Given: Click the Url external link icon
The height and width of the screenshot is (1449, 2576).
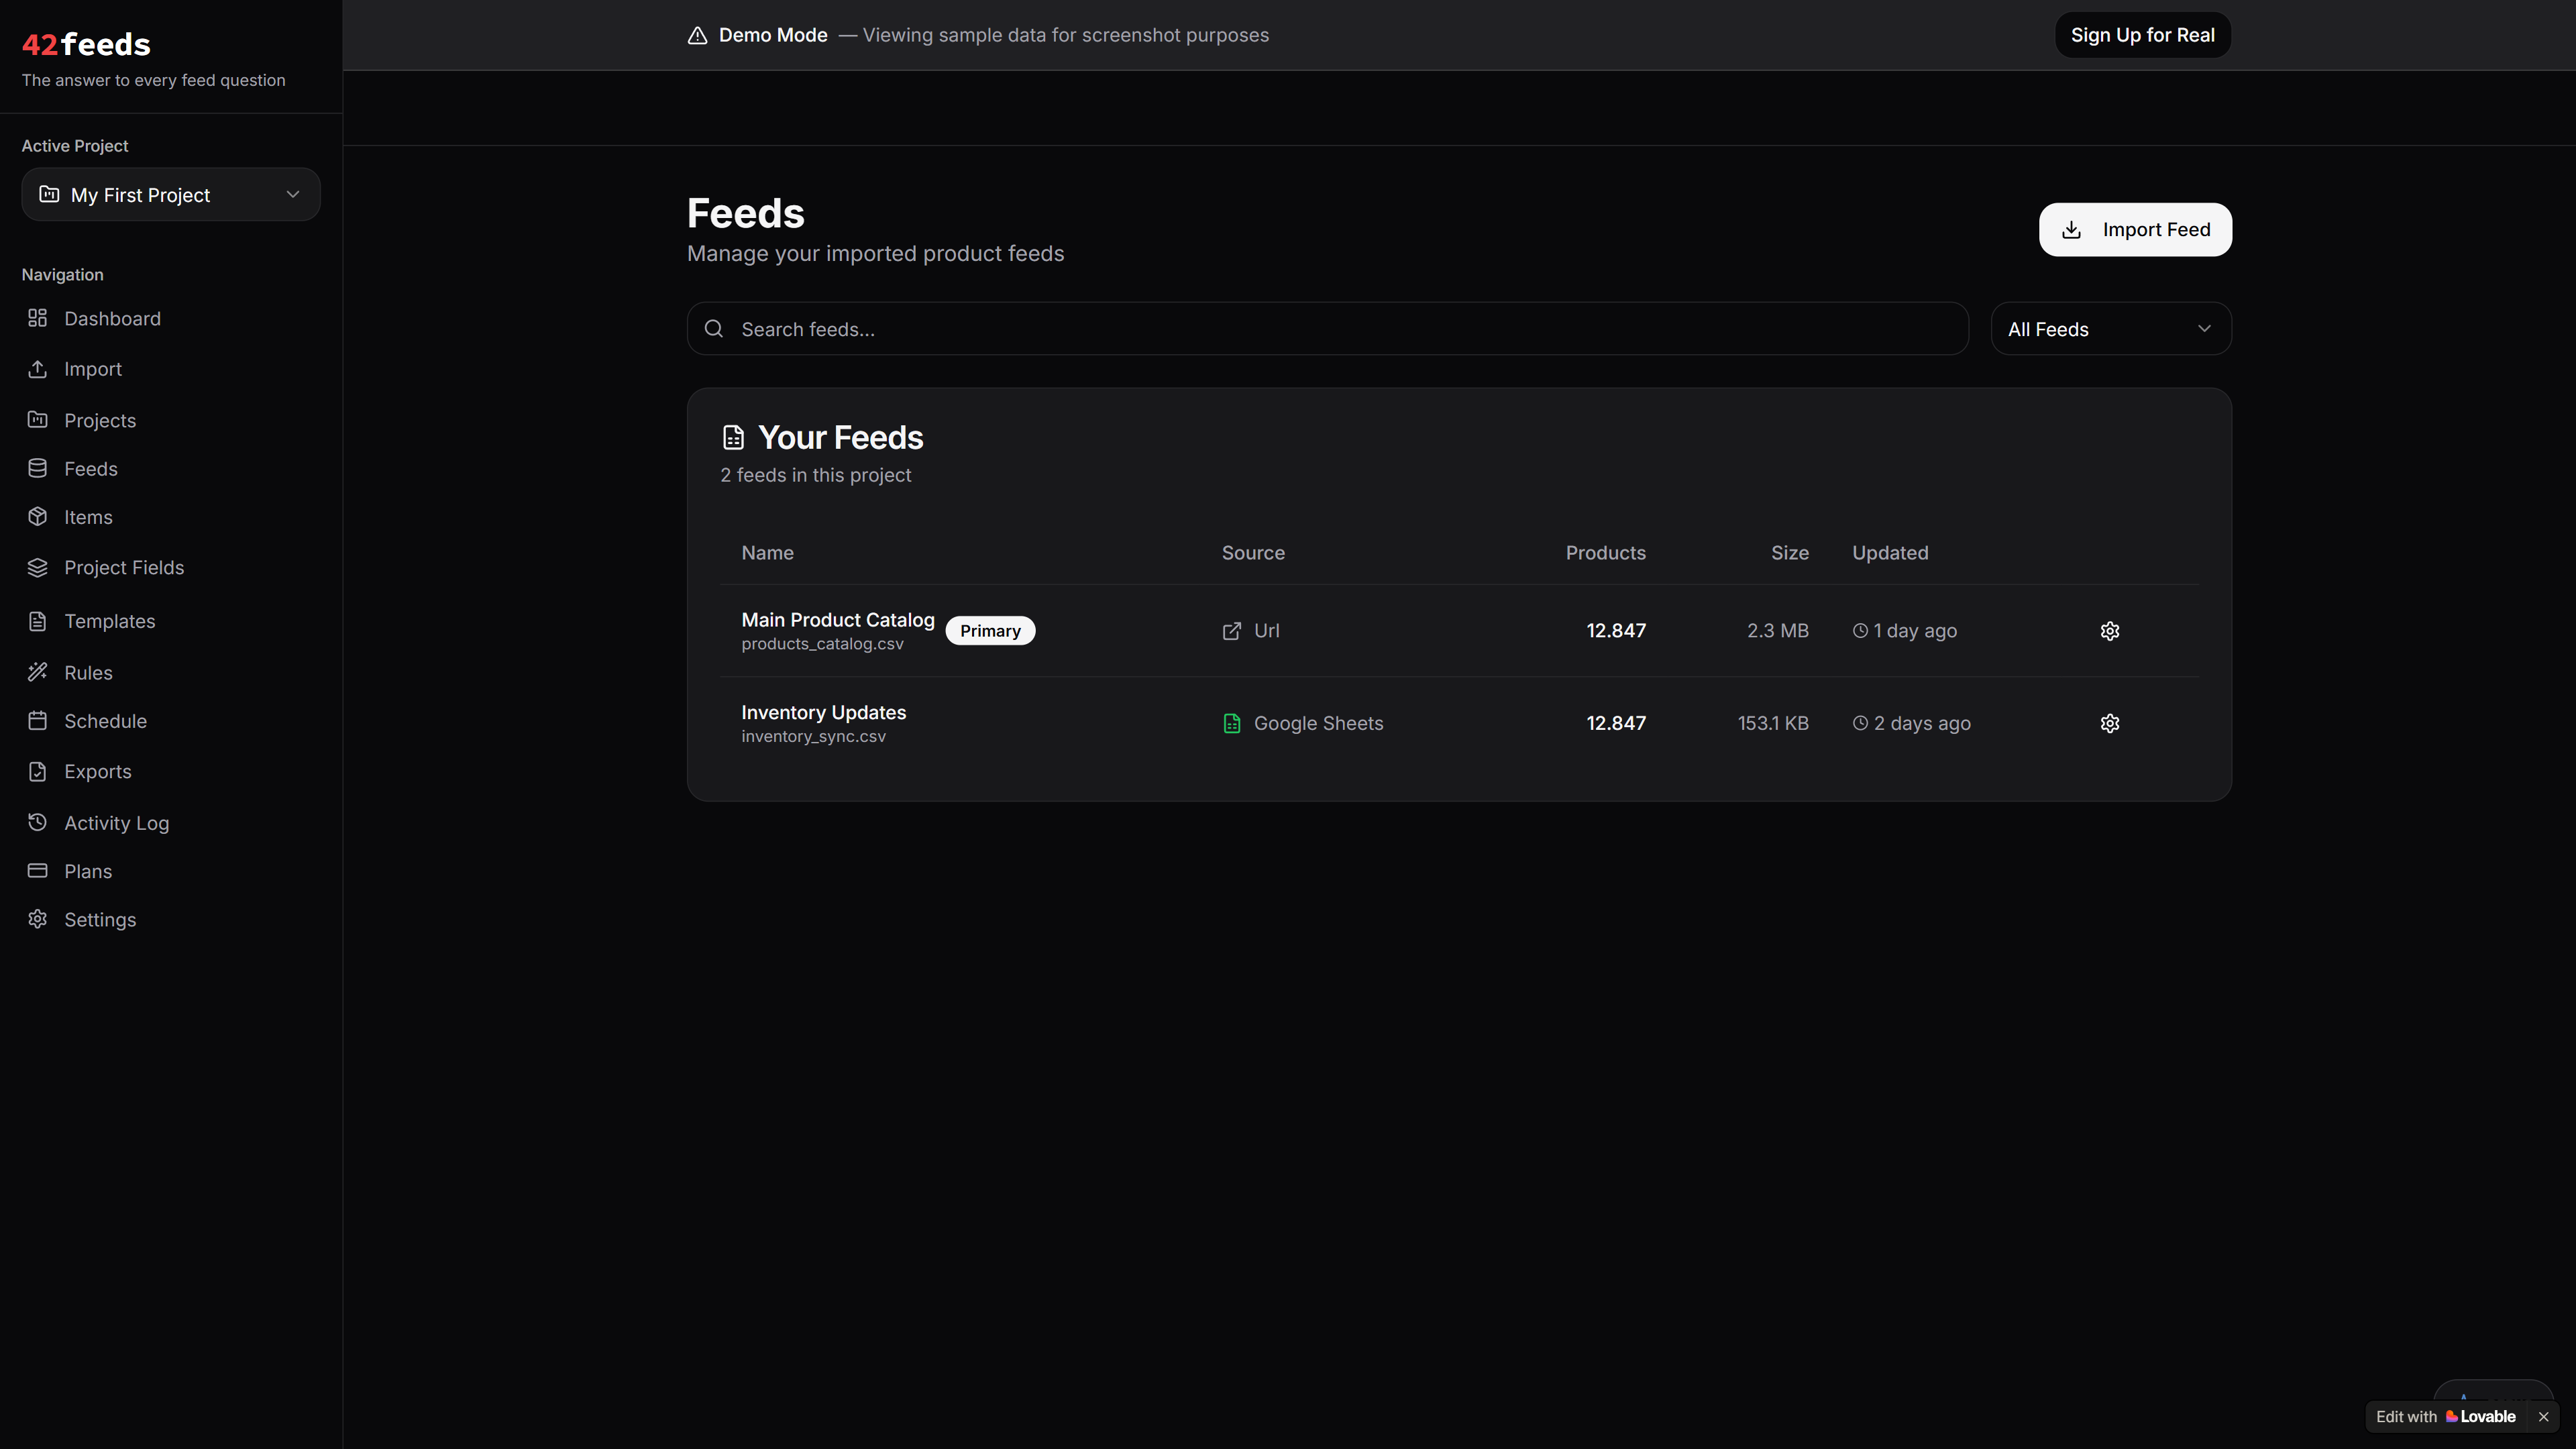Looking at the screenshot, I should (1232, 630).
